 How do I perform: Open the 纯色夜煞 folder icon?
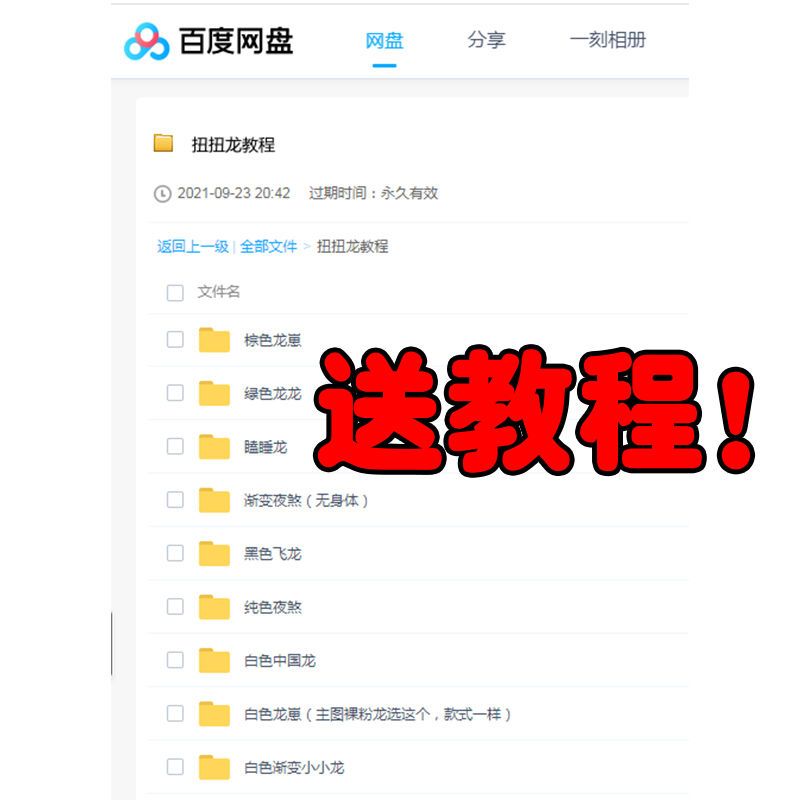214,607
